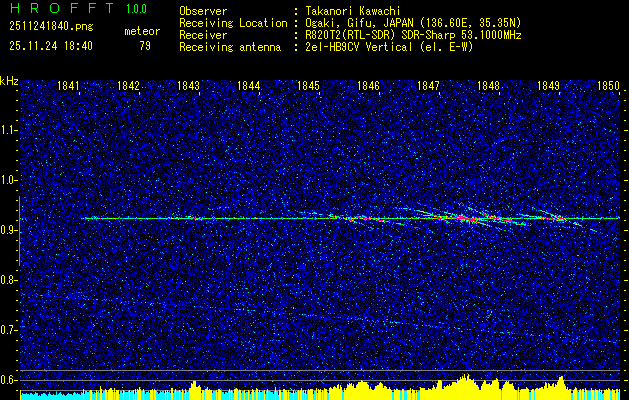Click the small echo near 1843
Screen dimensions: 629x400
tap(195, 218)
